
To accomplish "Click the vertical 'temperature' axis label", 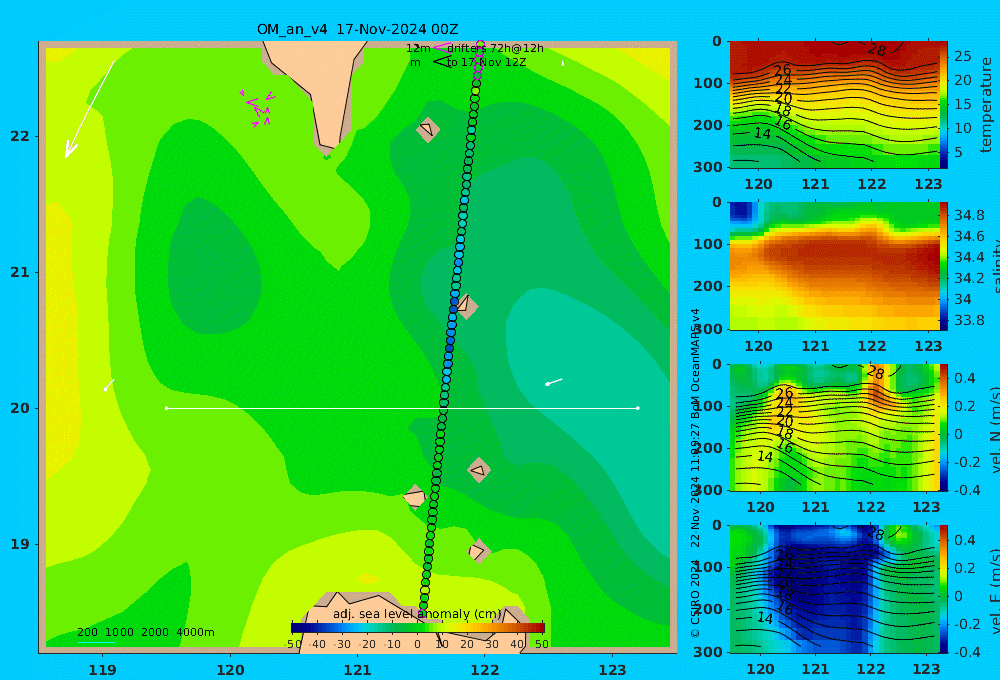I will click(x=986, y=105).
